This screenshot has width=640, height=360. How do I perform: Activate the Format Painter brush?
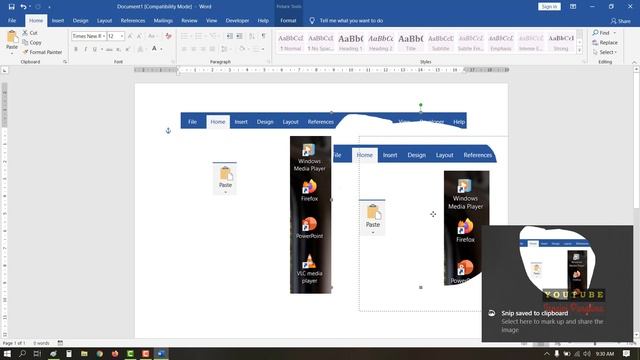click(x=42, y=52)
